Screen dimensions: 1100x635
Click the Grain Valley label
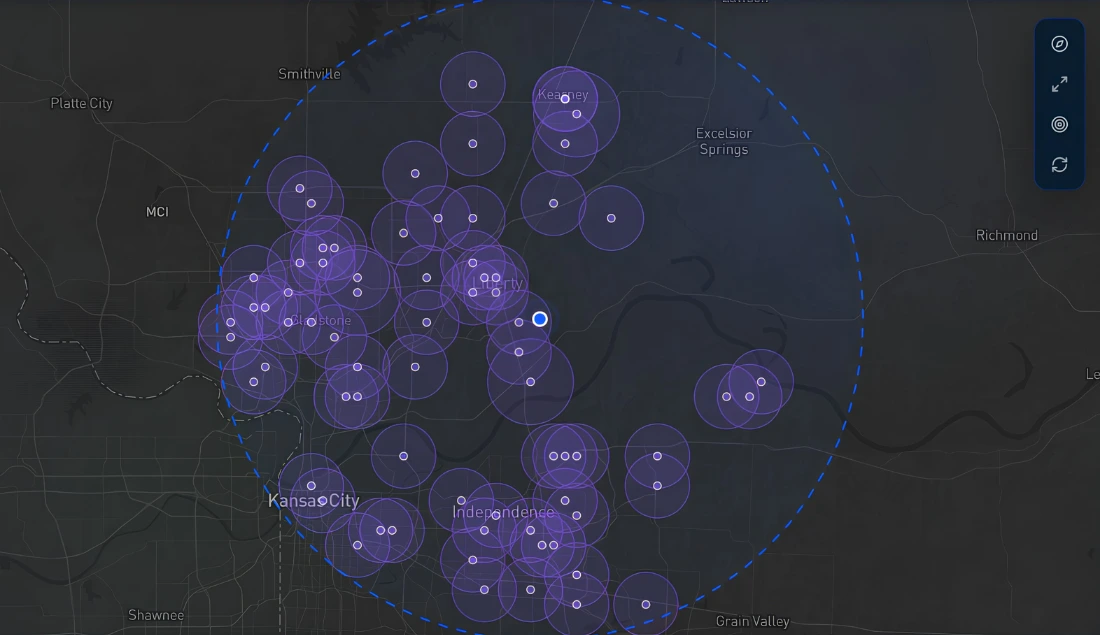click(x=753, y=621)
